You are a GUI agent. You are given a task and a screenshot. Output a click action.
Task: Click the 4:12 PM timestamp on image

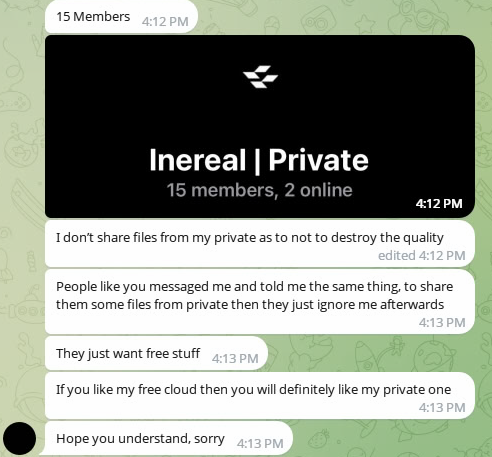point(439,204)
